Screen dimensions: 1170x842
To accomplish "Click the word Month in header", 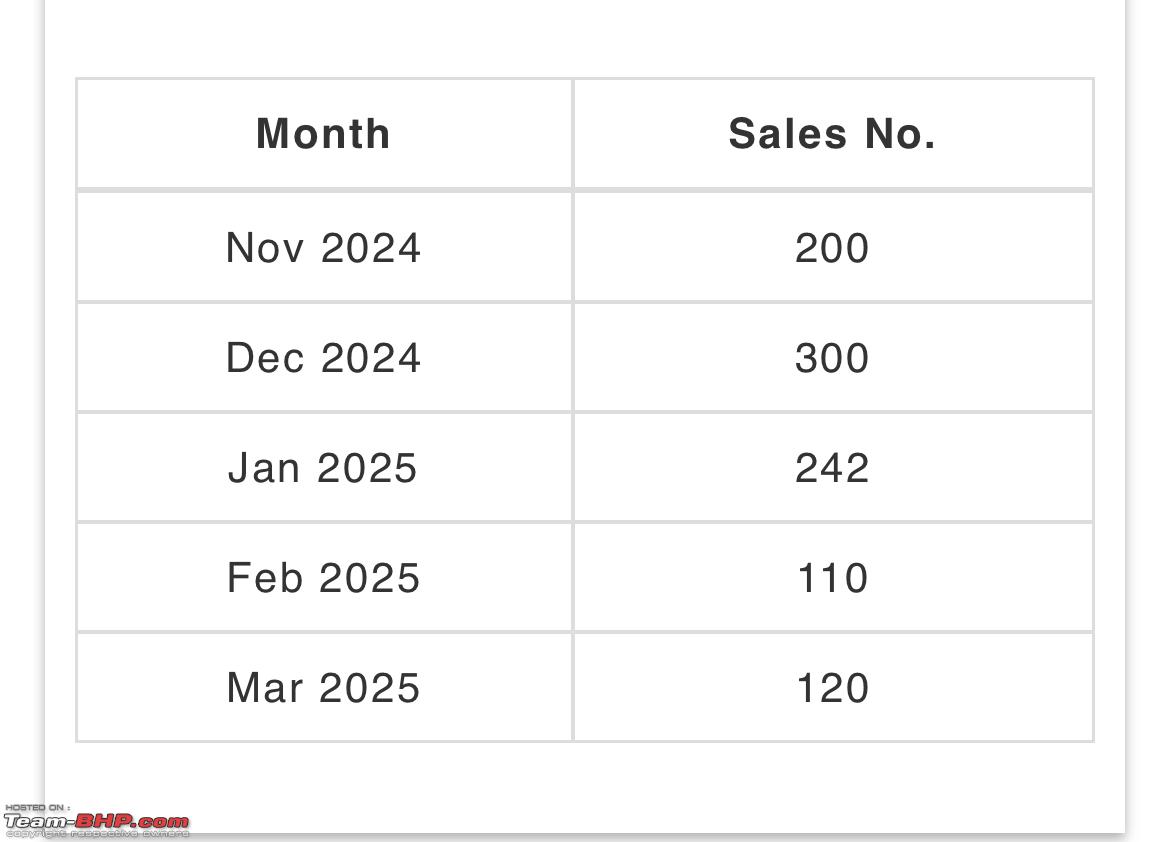I will (324, 134).
